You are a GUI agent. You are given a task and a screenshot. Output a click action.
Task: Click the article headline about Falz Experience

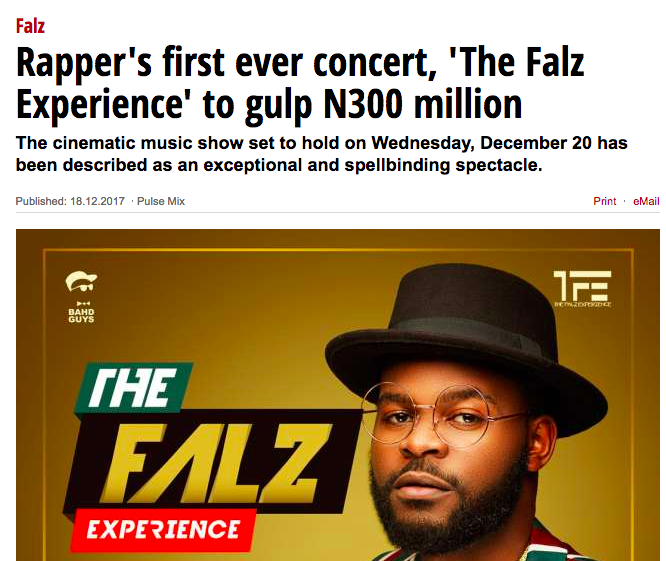300,83
